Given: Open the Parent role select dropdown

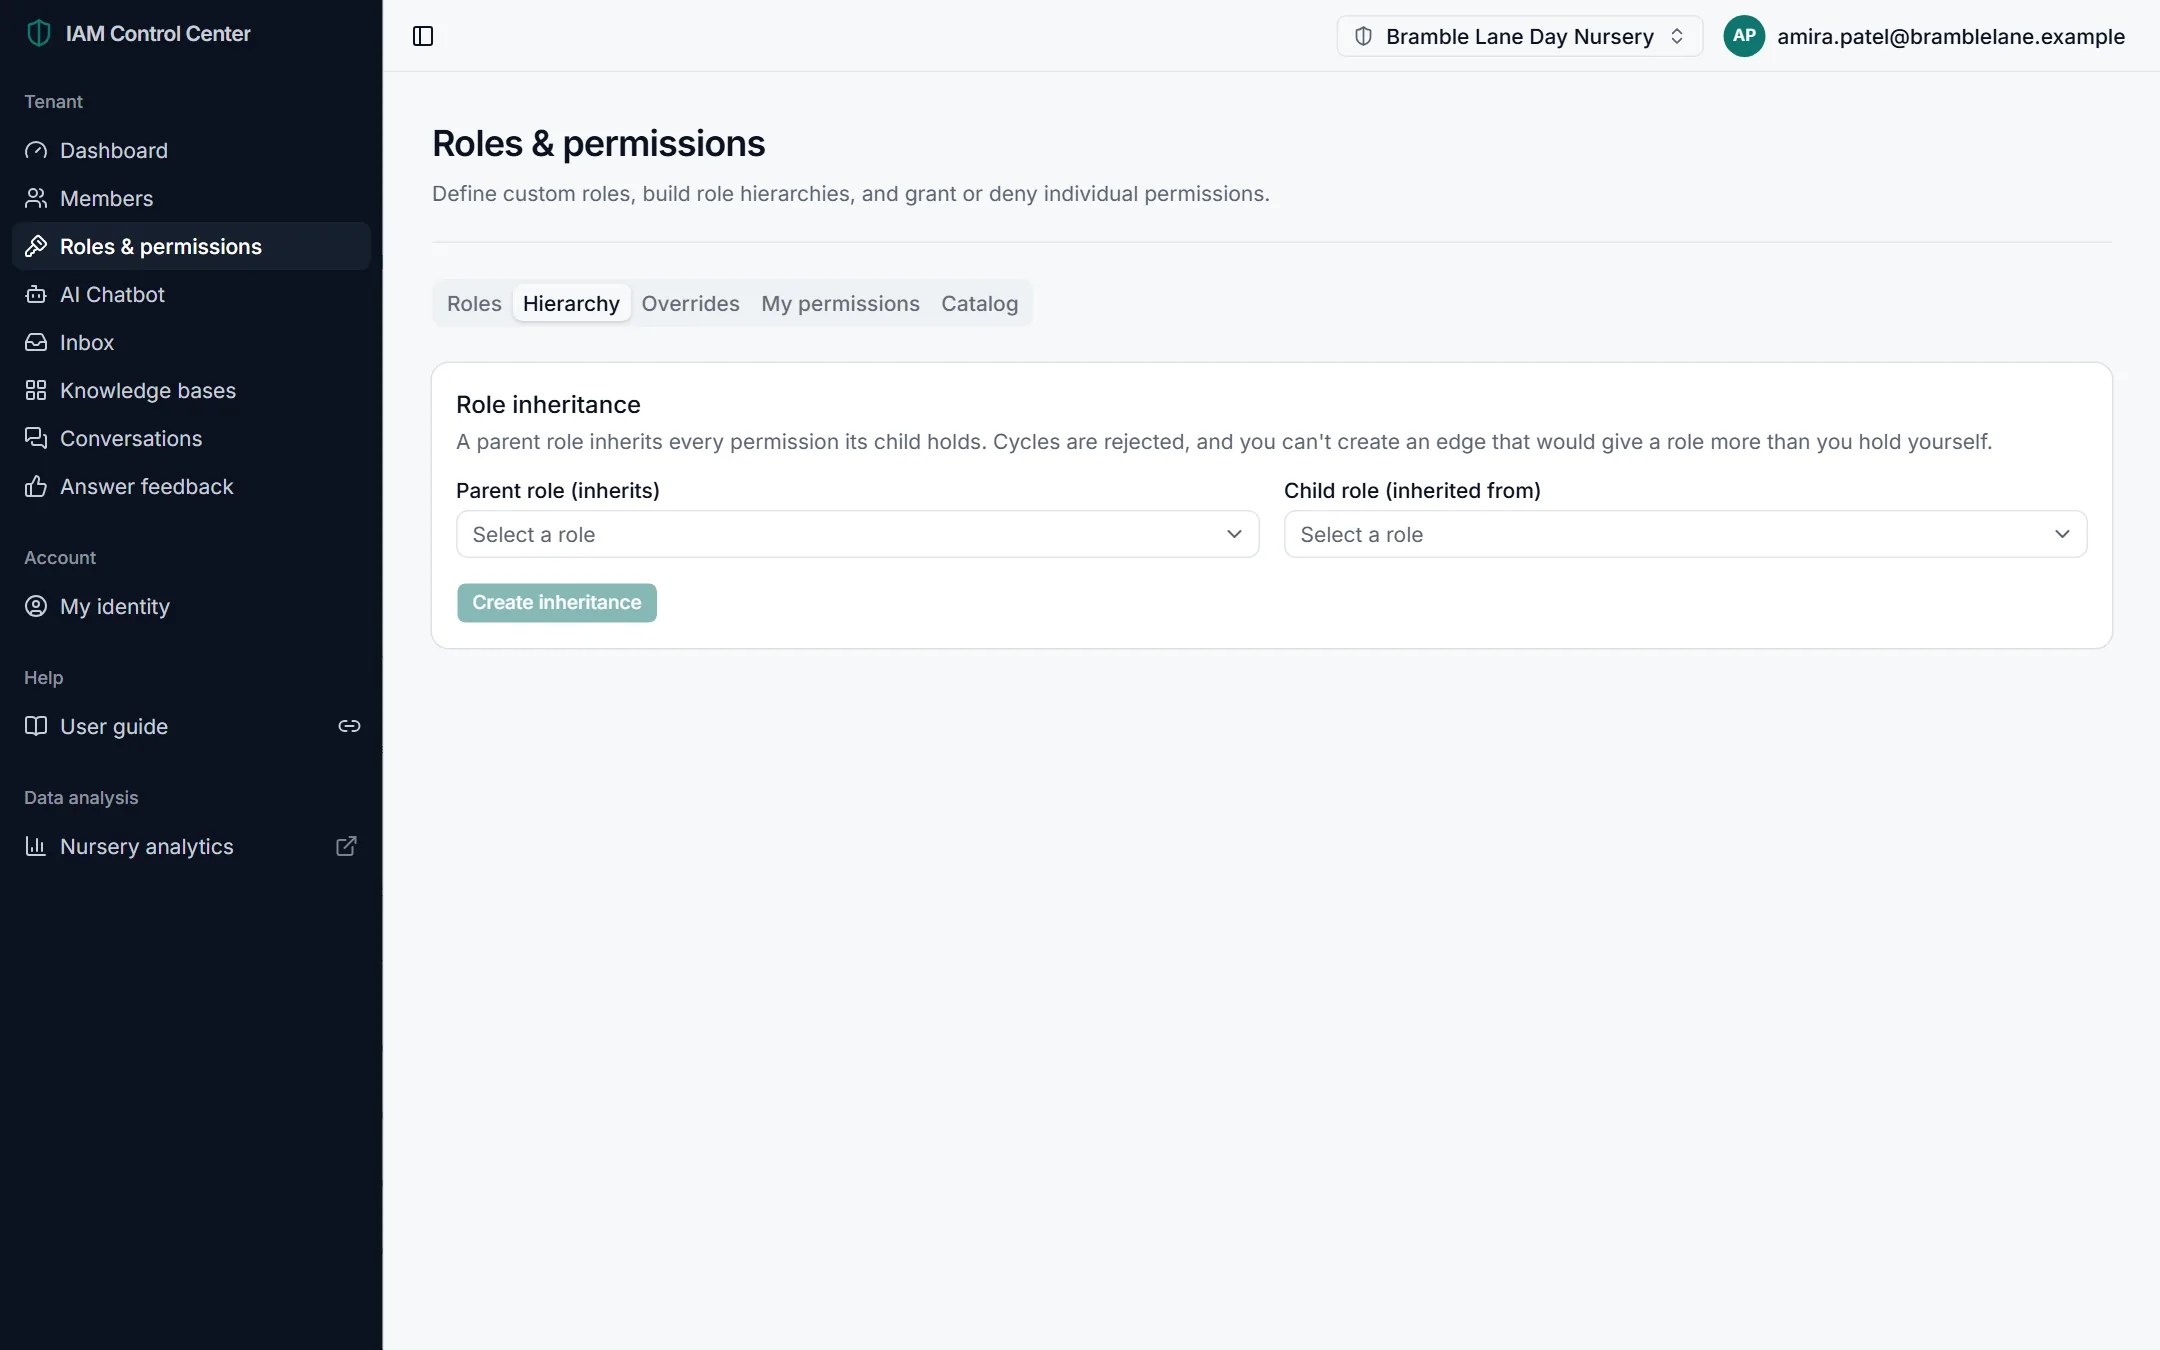Looking at the screenshot, I should point(857,534).
